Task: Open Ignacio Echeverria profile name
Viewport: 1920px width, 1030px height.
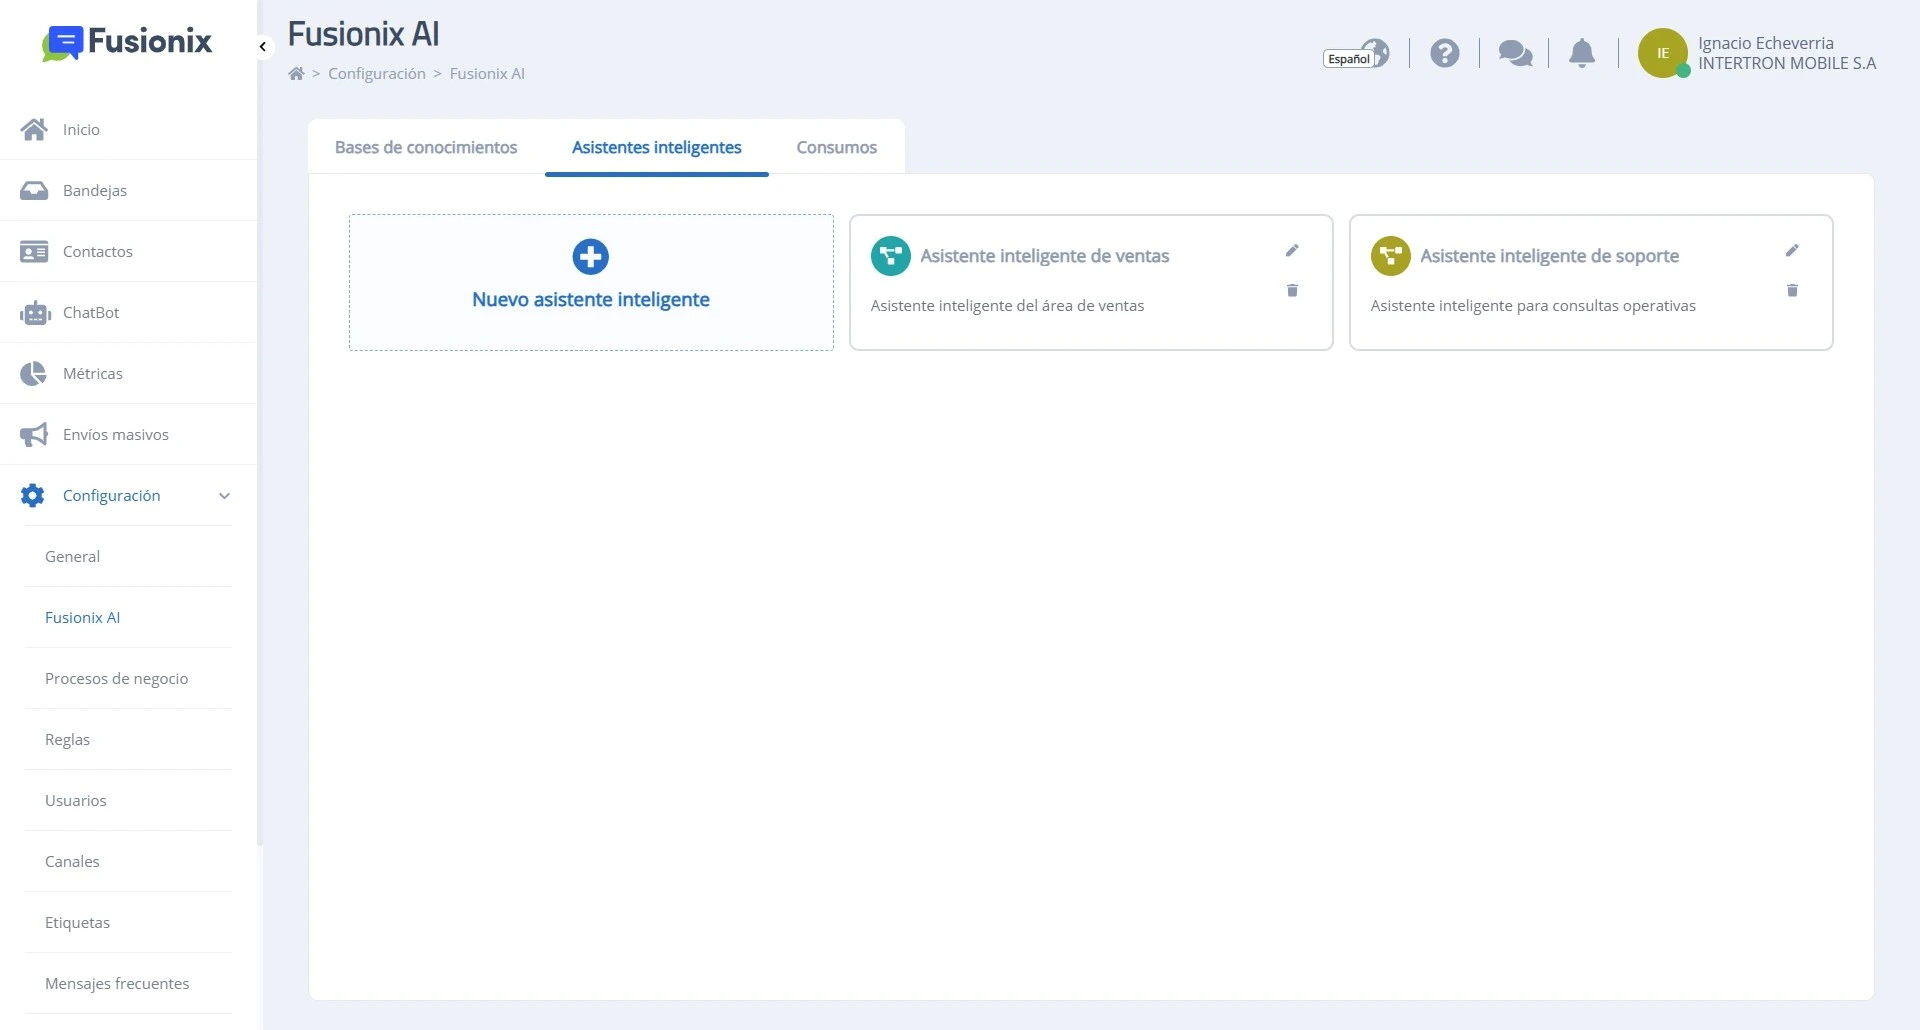Action: [1766, 43]
